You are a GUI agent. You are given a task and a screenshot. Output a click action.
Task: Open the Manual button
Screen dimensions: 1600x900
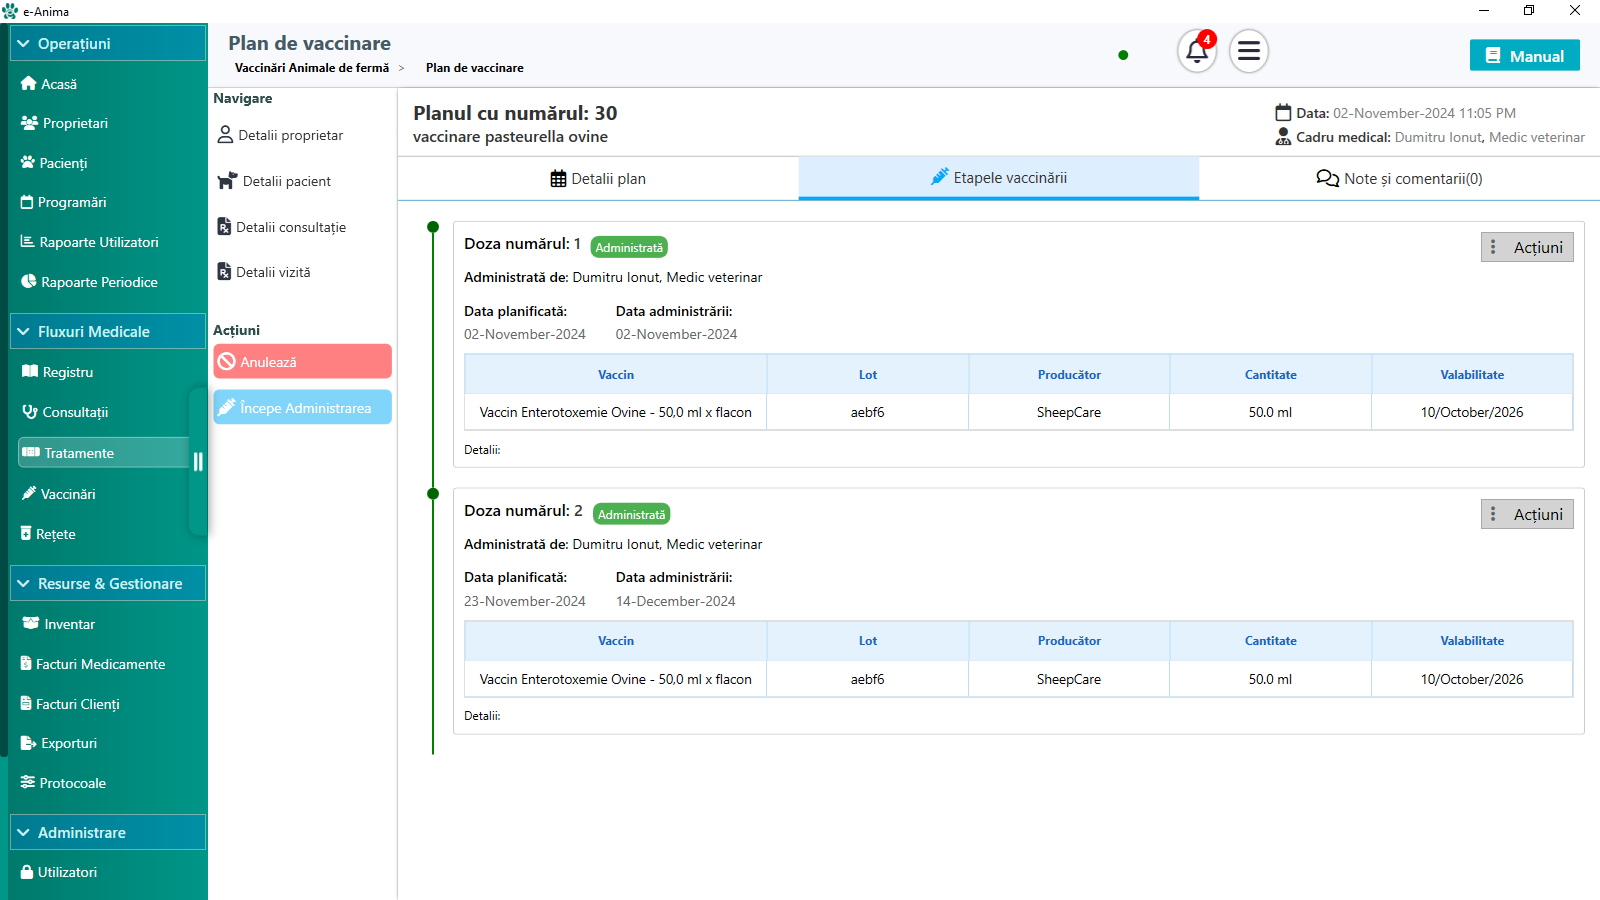coord(1524,56)
